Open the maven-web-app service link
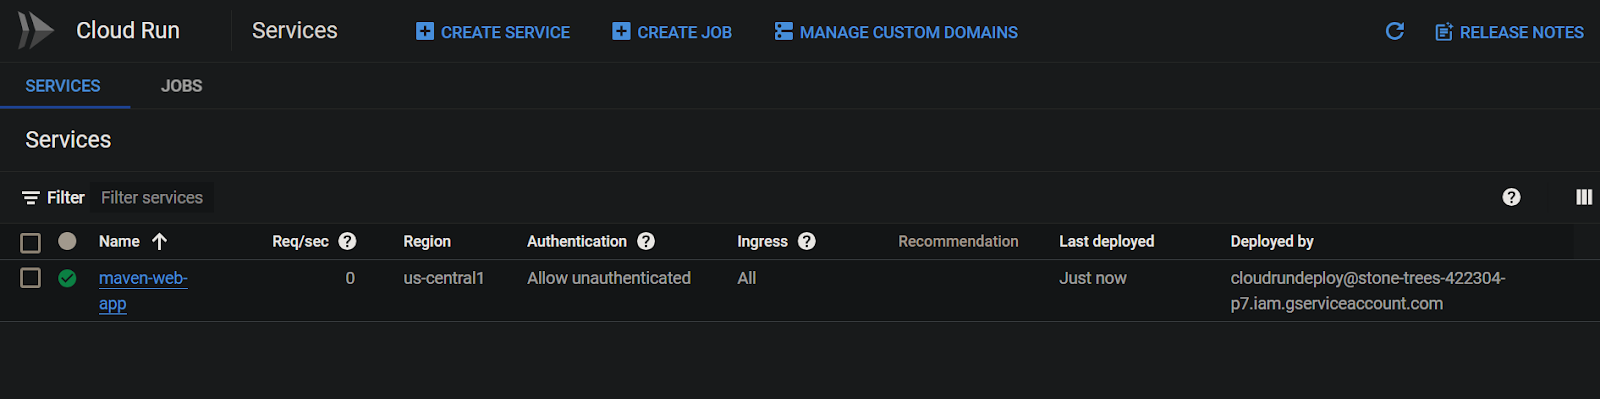Screen dimensions: 1600x399 coord(143,291)
